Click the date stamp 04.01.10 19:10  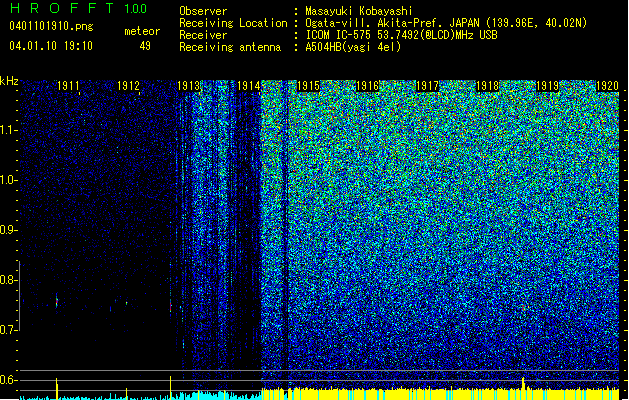[x=51, y=46]
